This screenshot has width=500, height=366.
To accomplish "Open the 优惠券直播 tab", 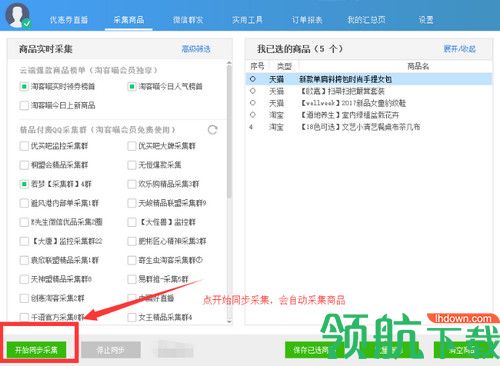I will click(x=69, y=20).
